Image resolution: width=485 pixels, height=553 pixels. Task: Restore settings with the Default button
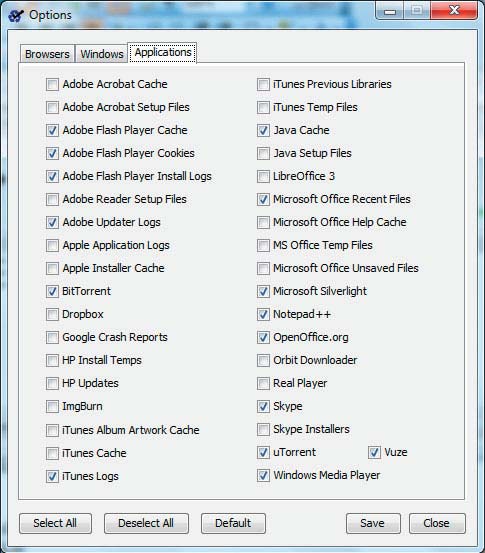(233, 523)
